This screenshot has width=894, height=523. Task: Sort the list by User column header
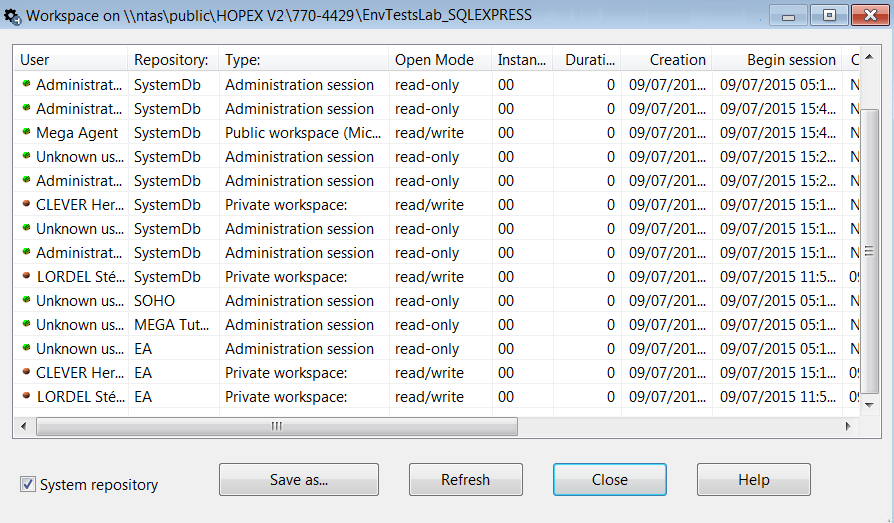(x=70, y=60)
